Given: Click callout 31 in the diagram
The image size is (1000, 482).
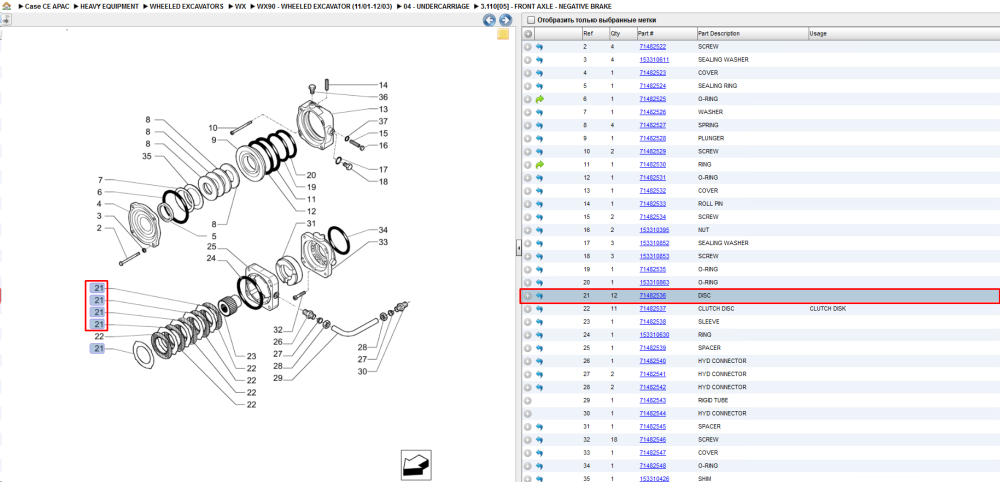Looking at the screenshot, I should (311, 224).
